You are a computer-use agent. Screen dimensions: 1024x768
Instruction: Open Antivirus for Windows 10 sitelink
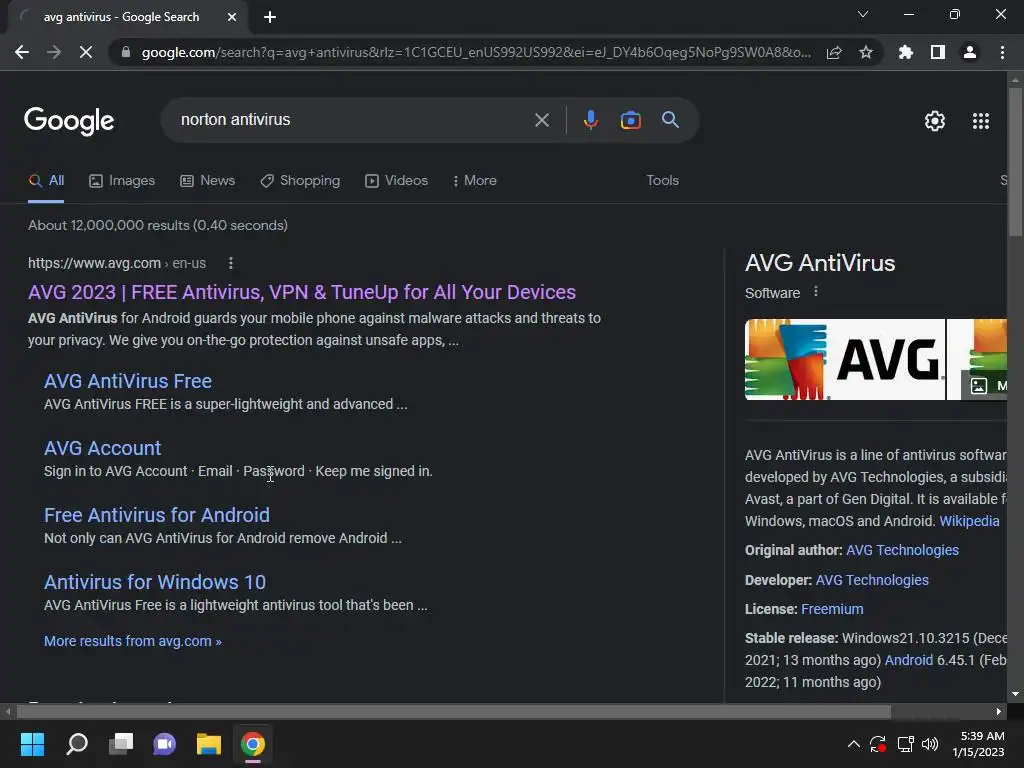click(155, 583)
